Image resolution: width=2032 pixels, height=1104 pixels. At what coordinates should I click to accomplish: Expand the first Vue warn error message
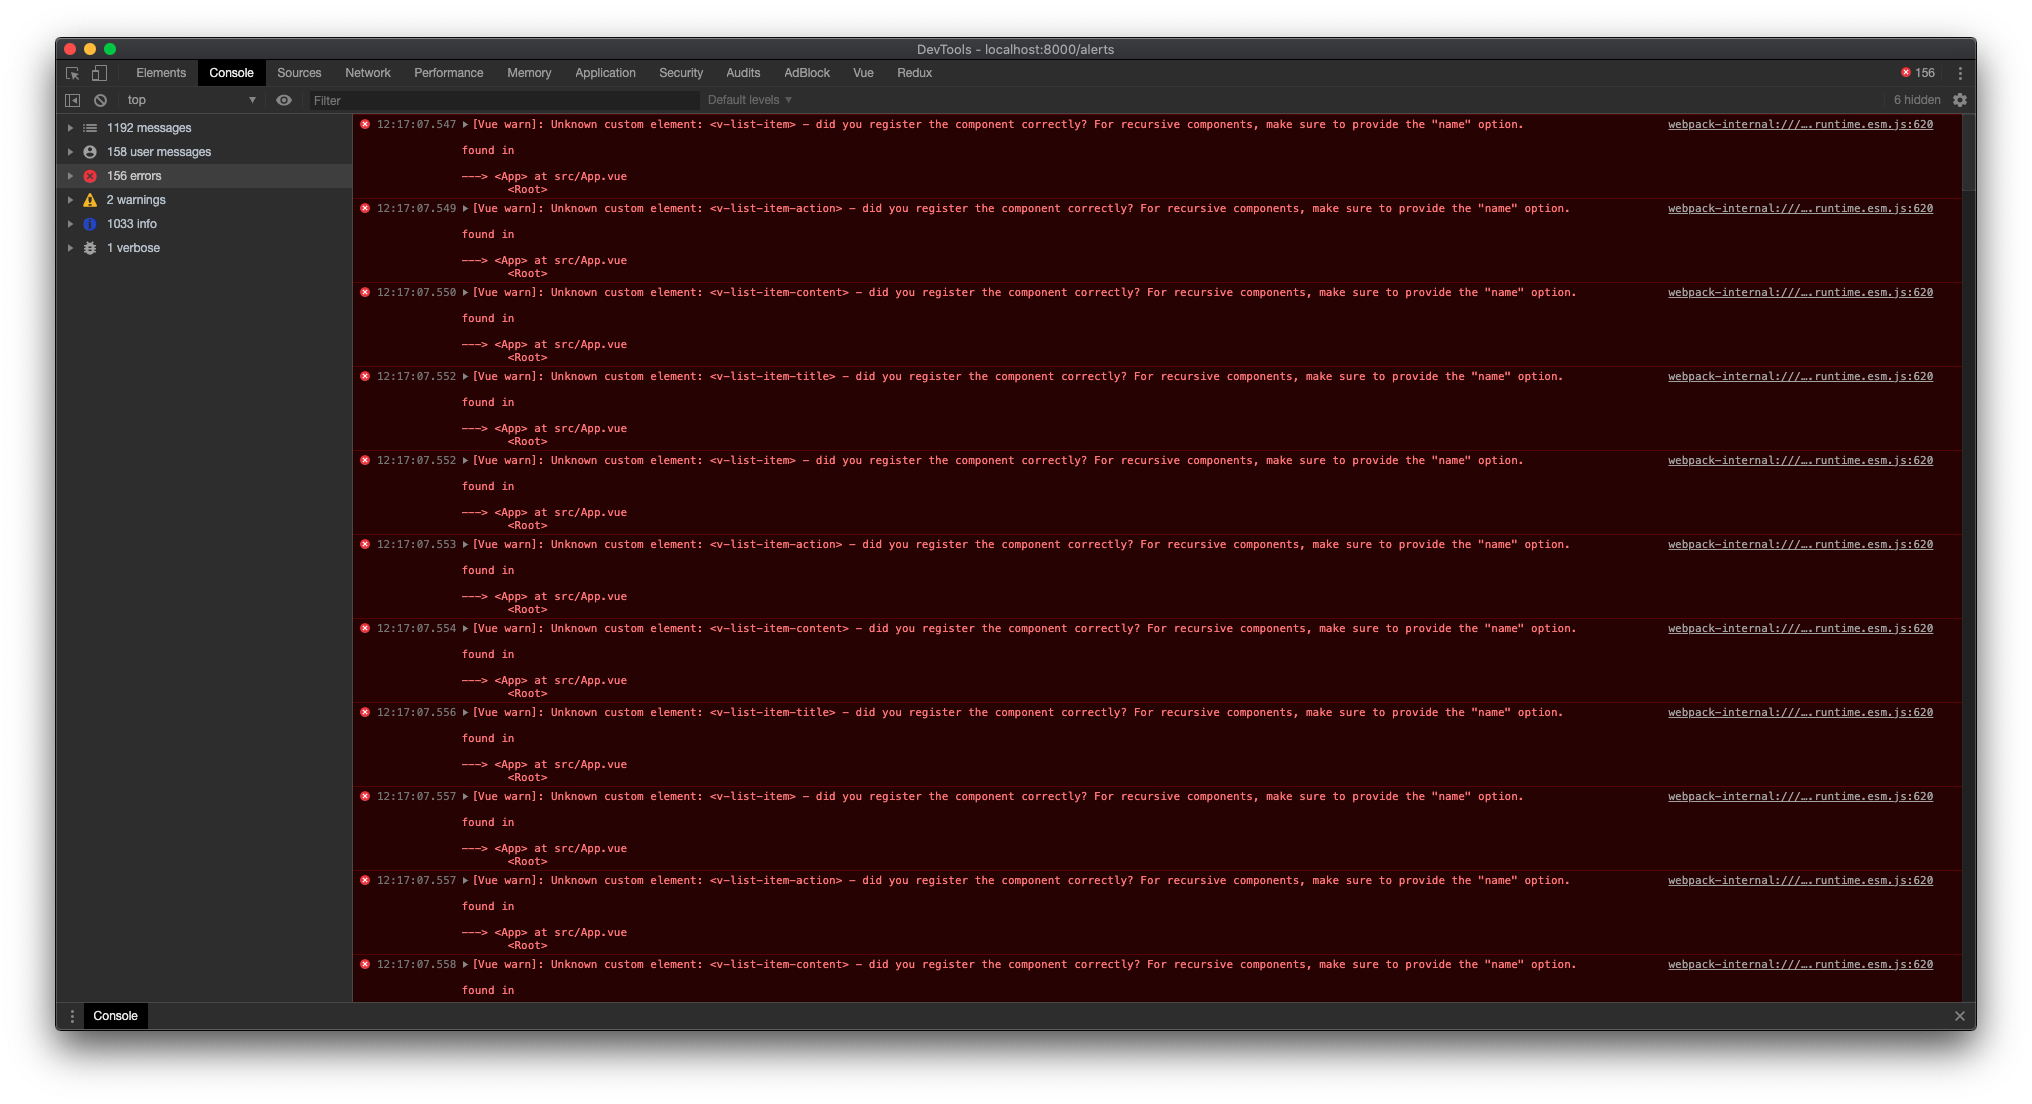[465, 124]
